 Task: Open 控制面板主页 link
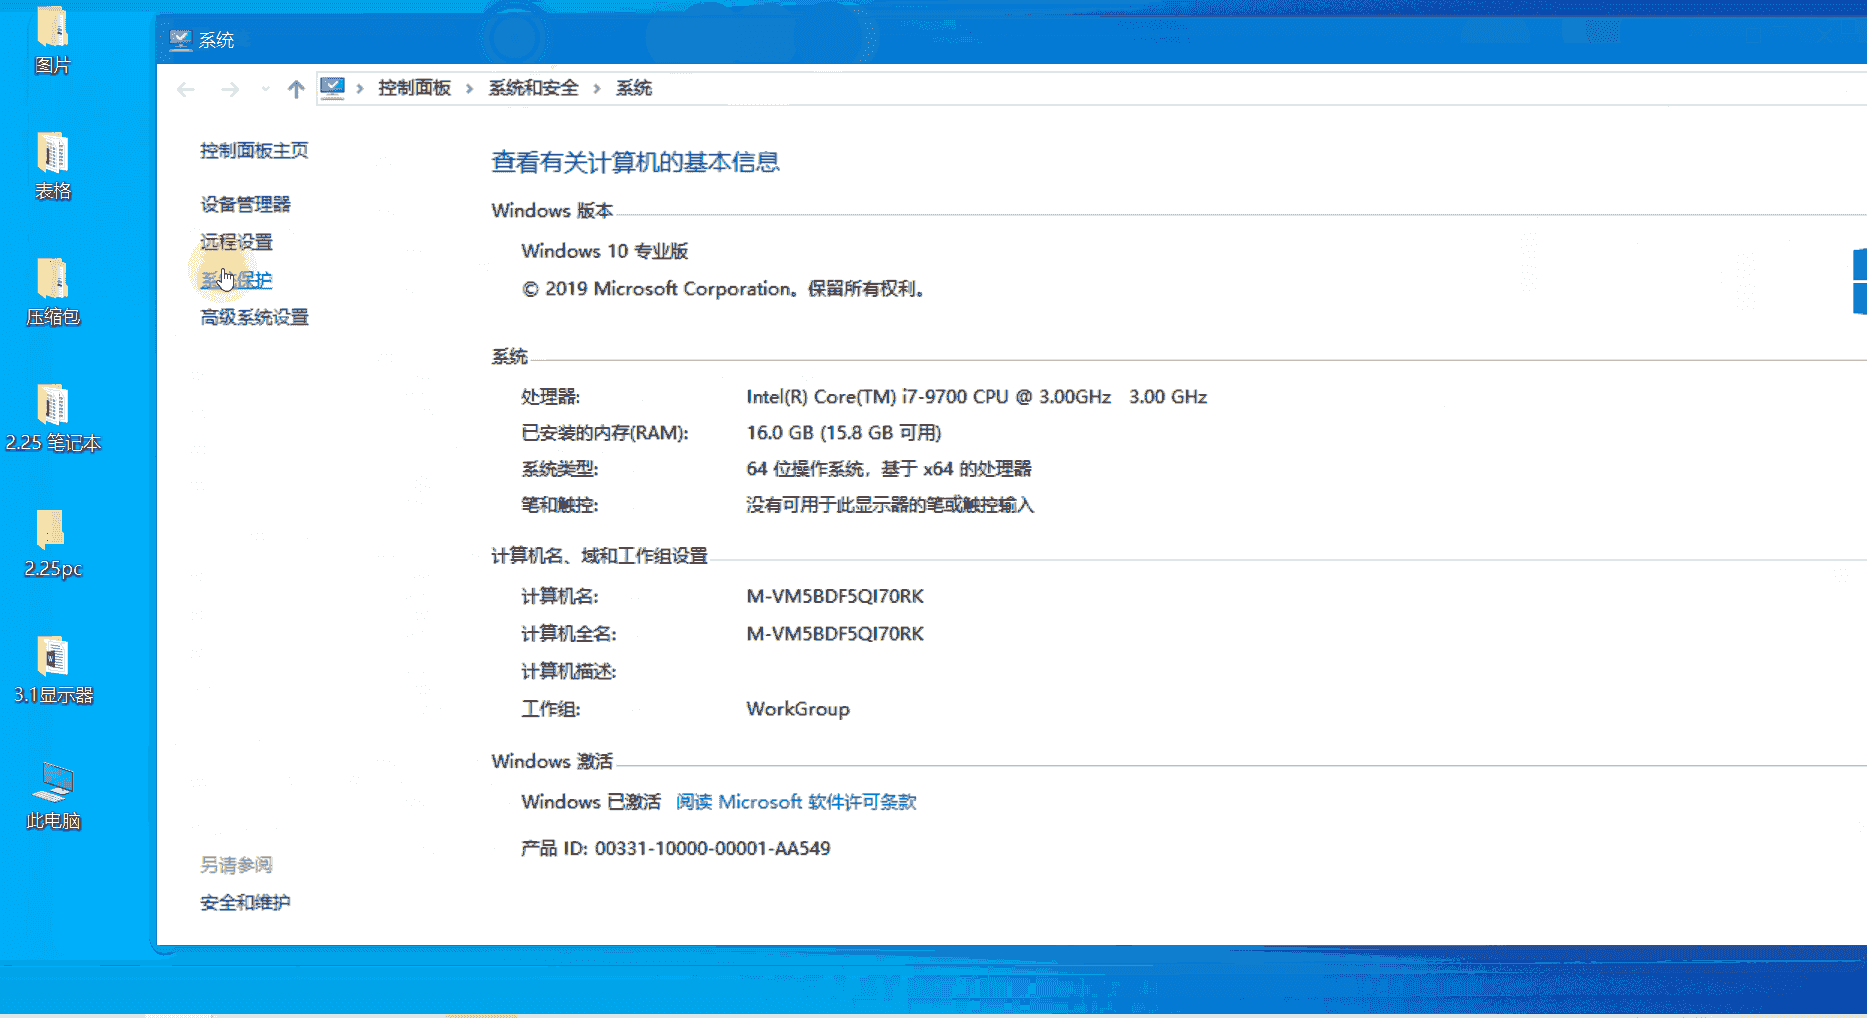[x=254, y=150]
